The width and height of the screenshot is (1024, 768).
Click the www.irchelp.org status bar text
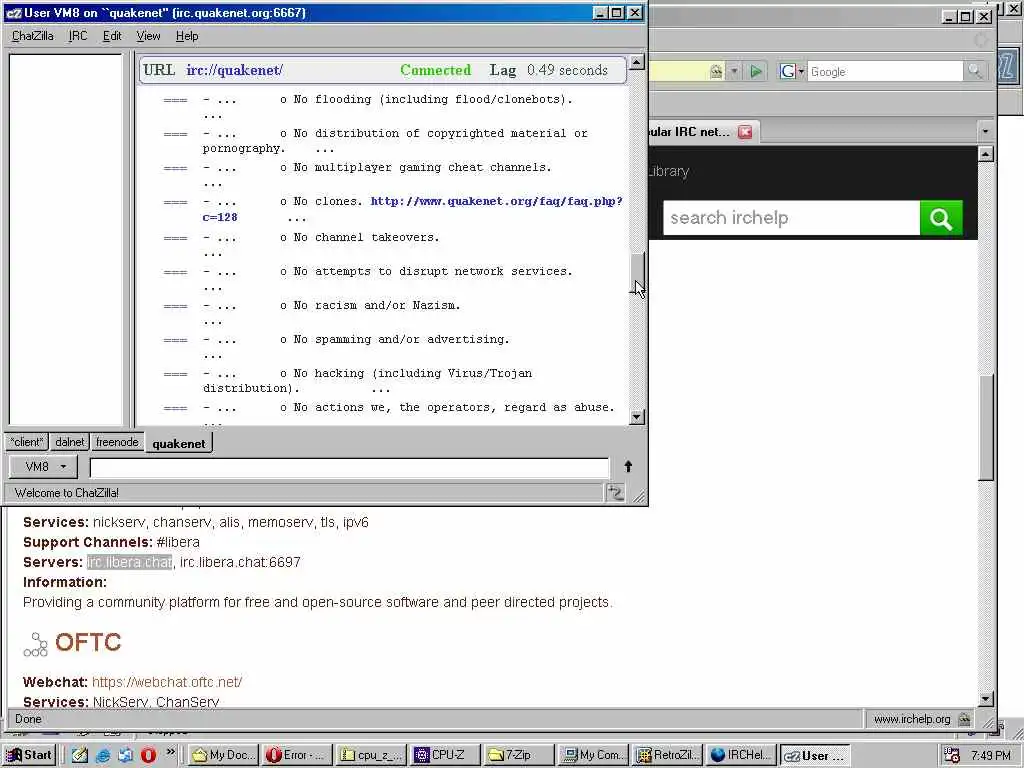click(912, 719)
